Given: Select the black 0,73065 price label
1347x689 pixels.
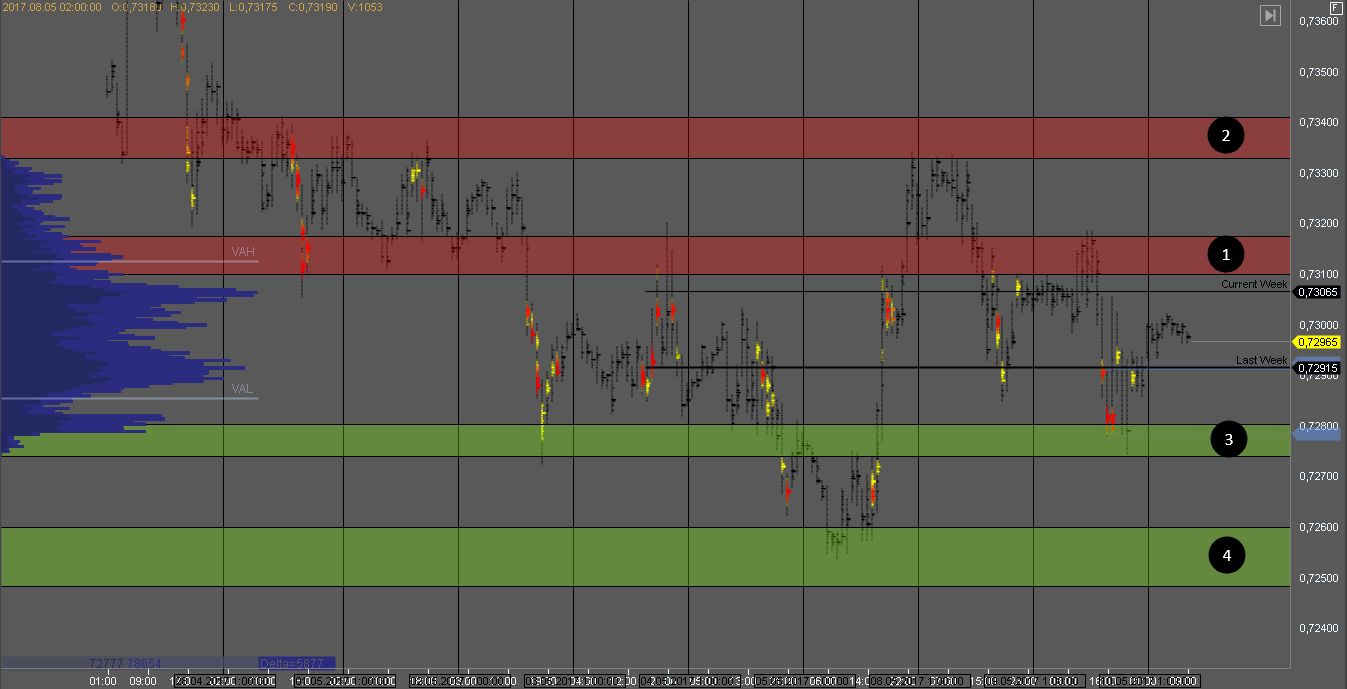Looking at the screenshot, I should 1317,292.
